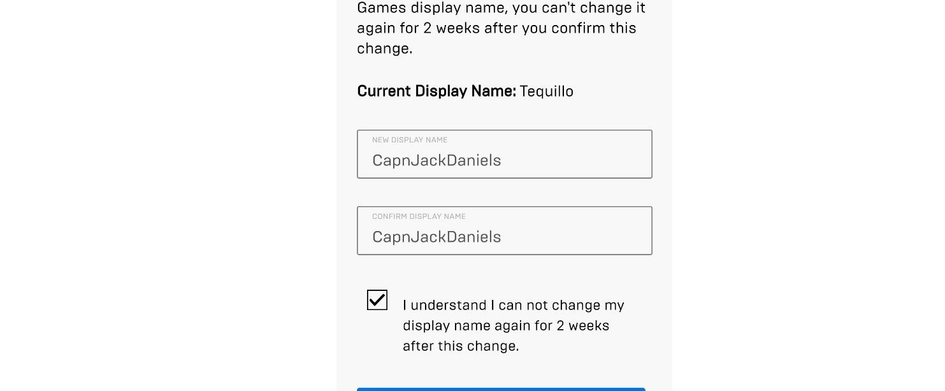Click the 'Games display name' warning paragraph

pyautogui.click(x=501, y=28)
